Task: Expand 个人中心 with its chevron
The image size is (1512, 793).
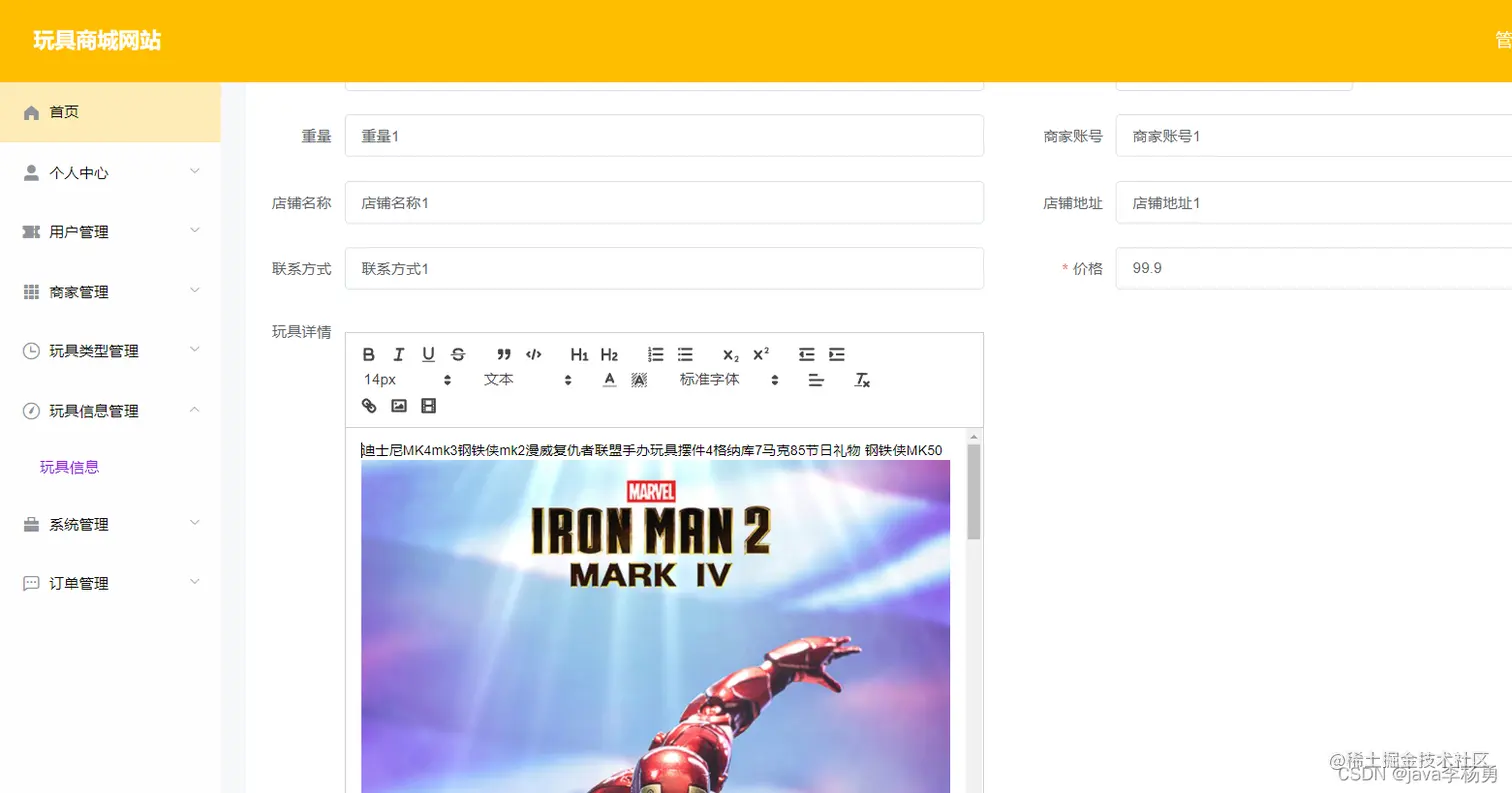Action: [195, 171]
